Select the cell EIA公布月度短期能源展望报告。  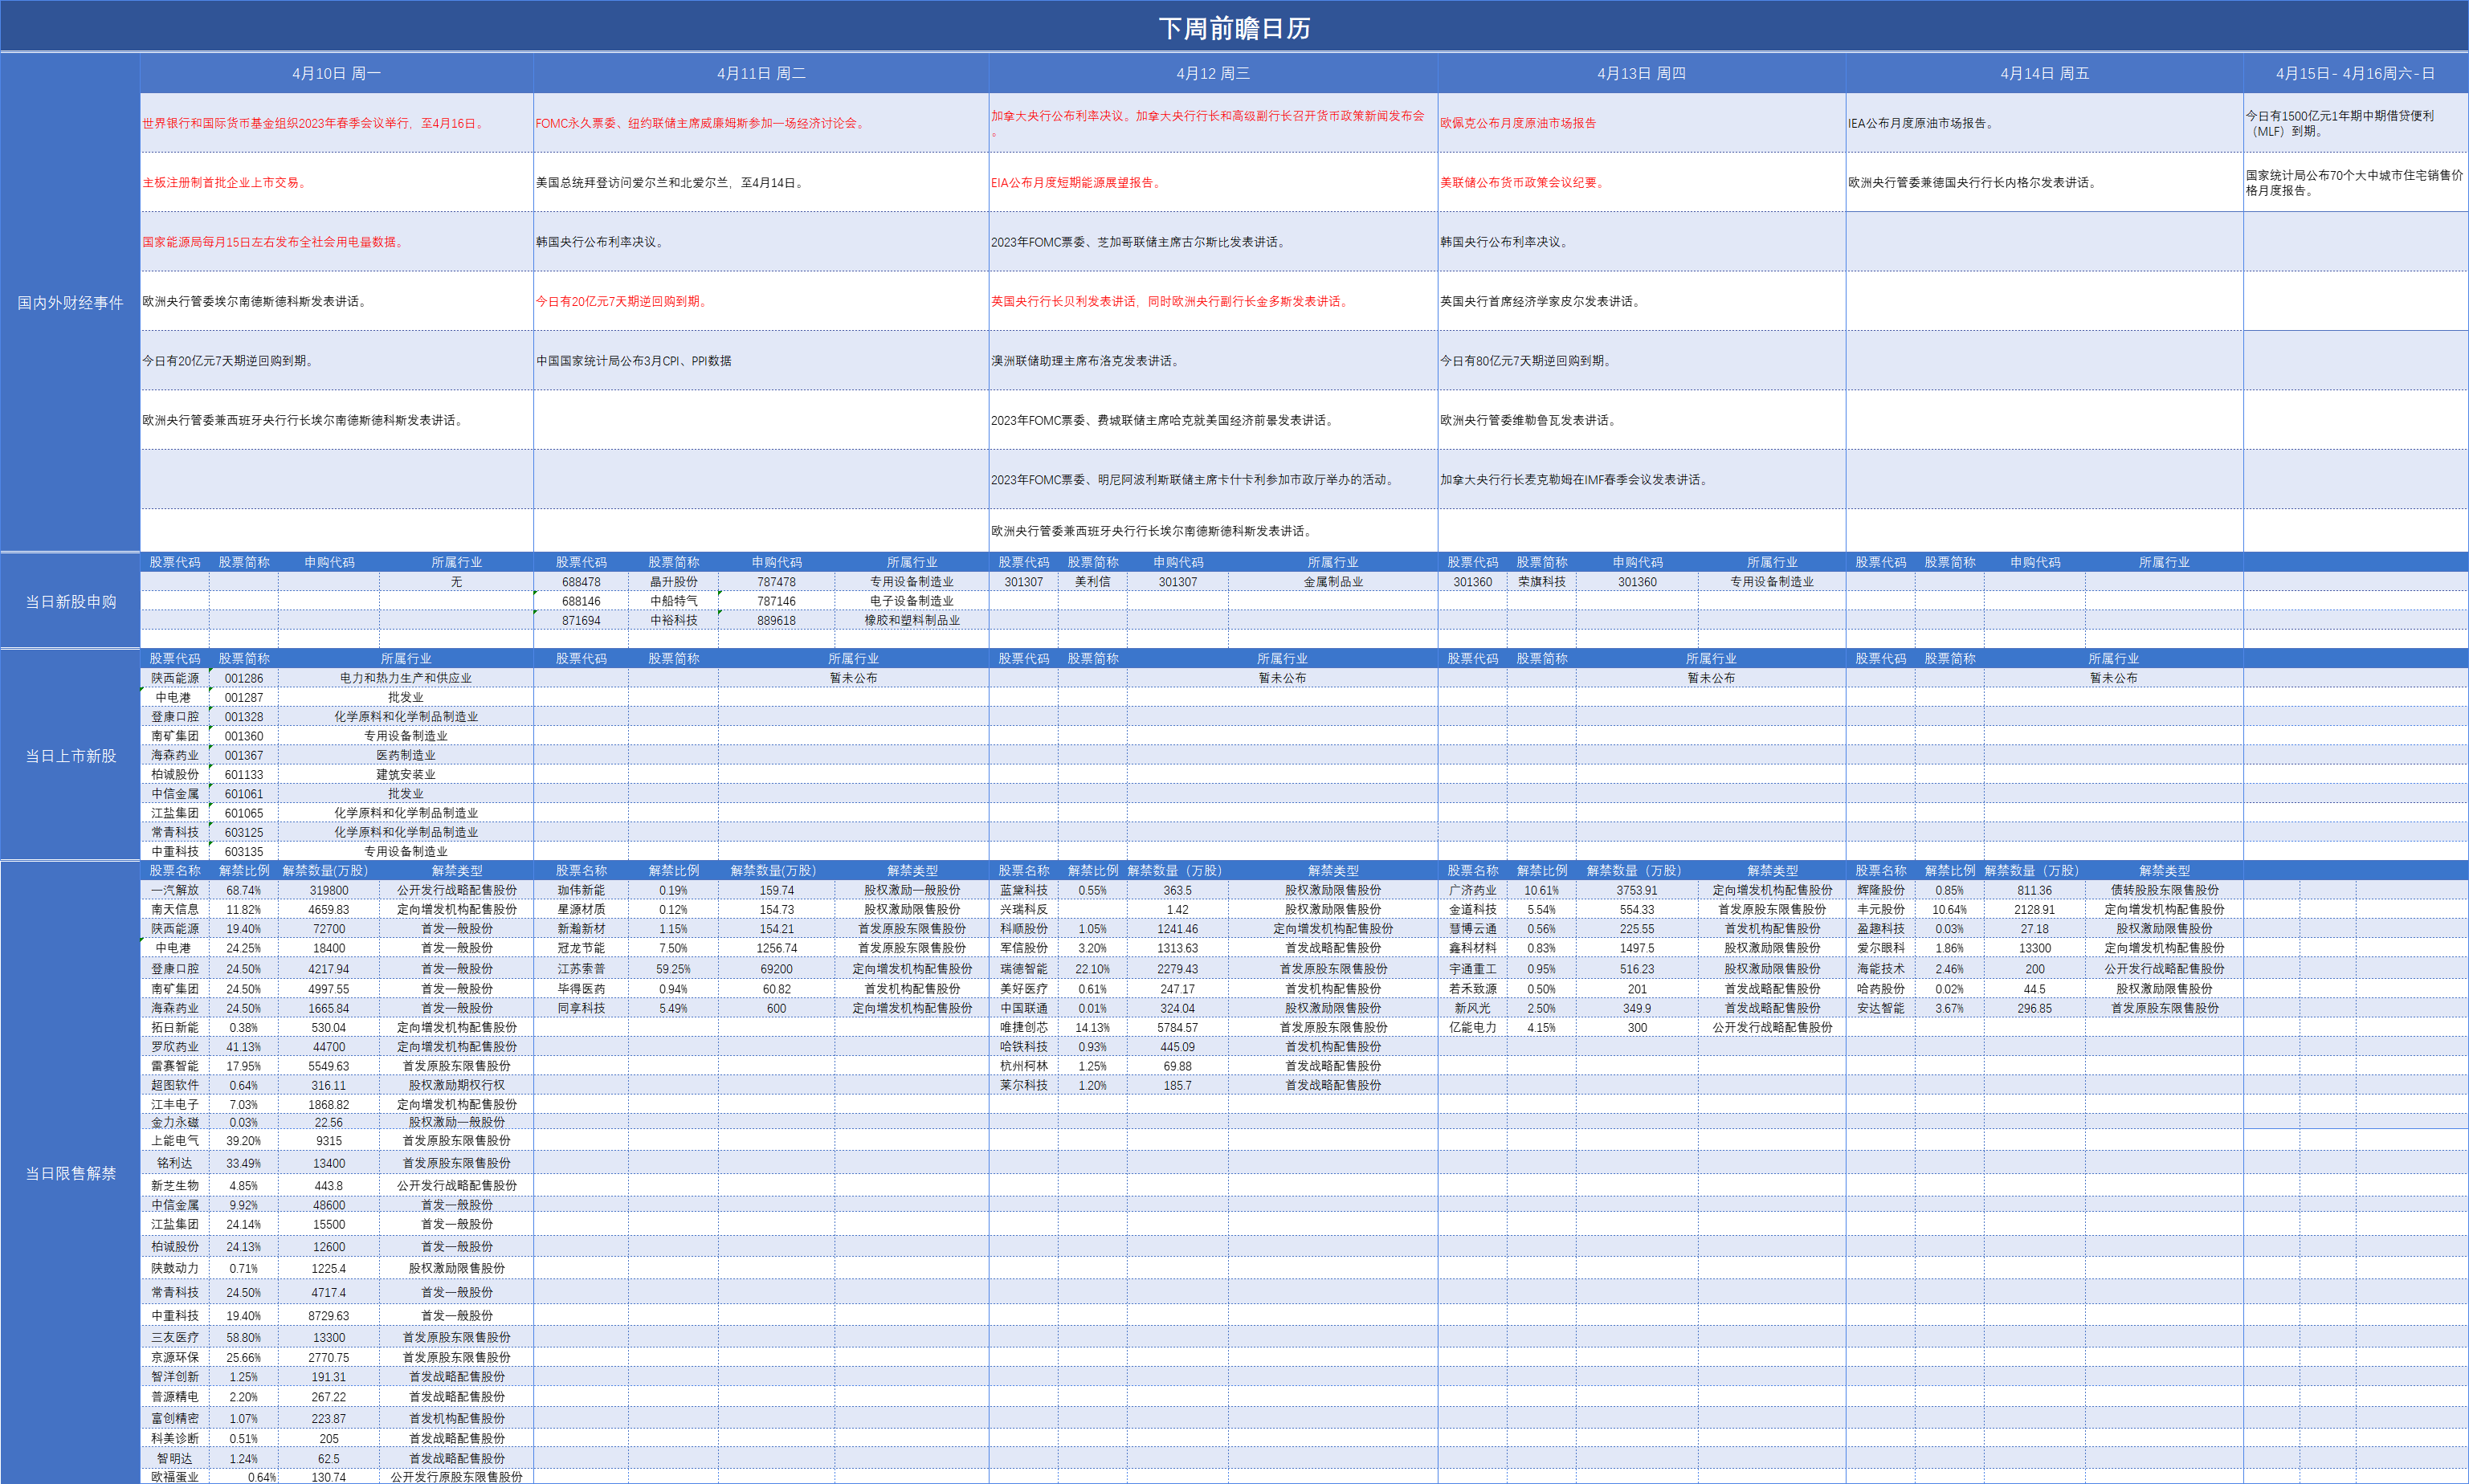(1213, 182)
